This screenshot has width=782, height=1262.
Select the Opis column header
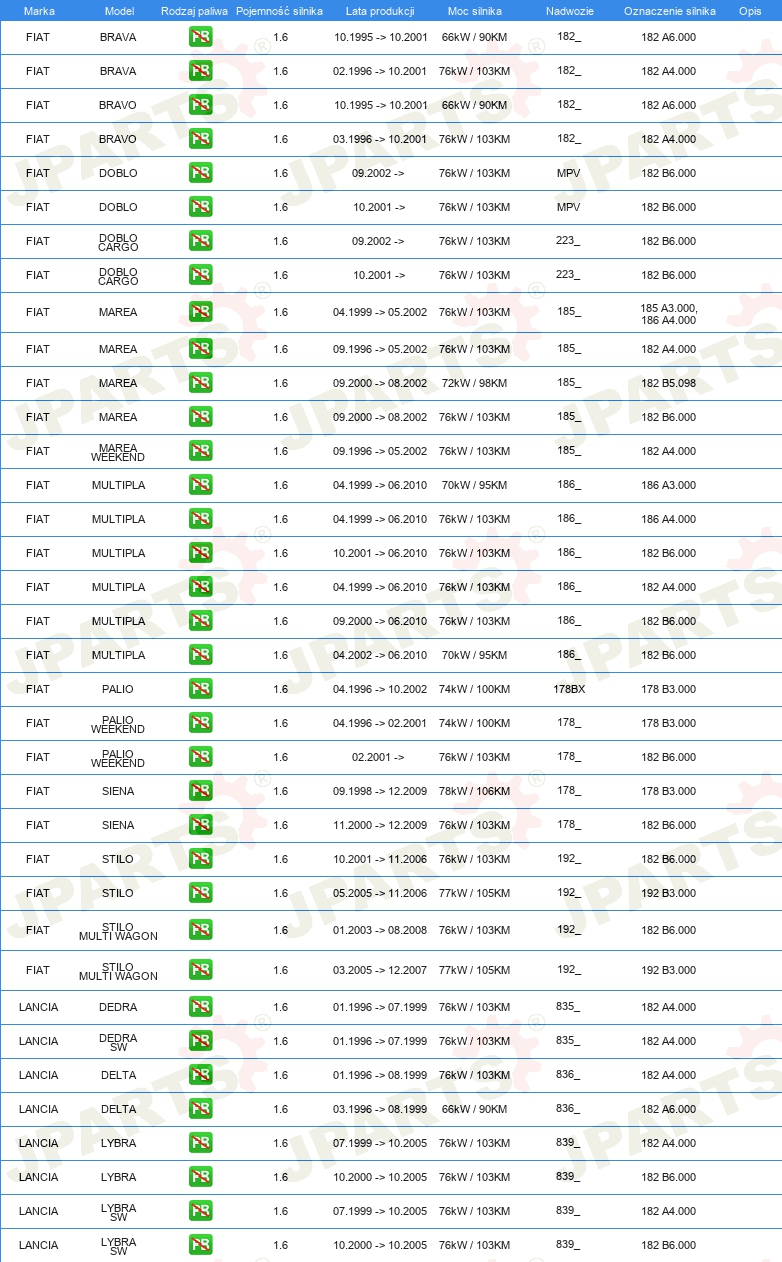pos(750,11)
